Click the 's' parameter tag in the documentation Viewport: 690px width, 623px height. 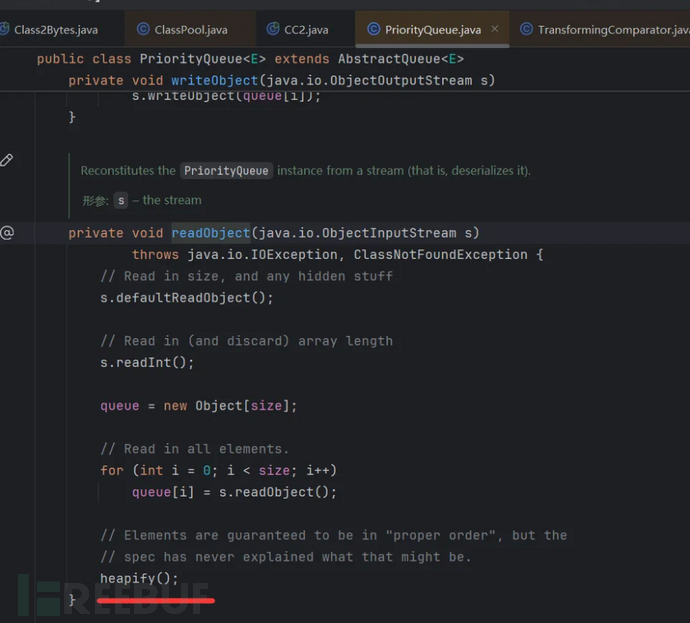coord(121,200)
